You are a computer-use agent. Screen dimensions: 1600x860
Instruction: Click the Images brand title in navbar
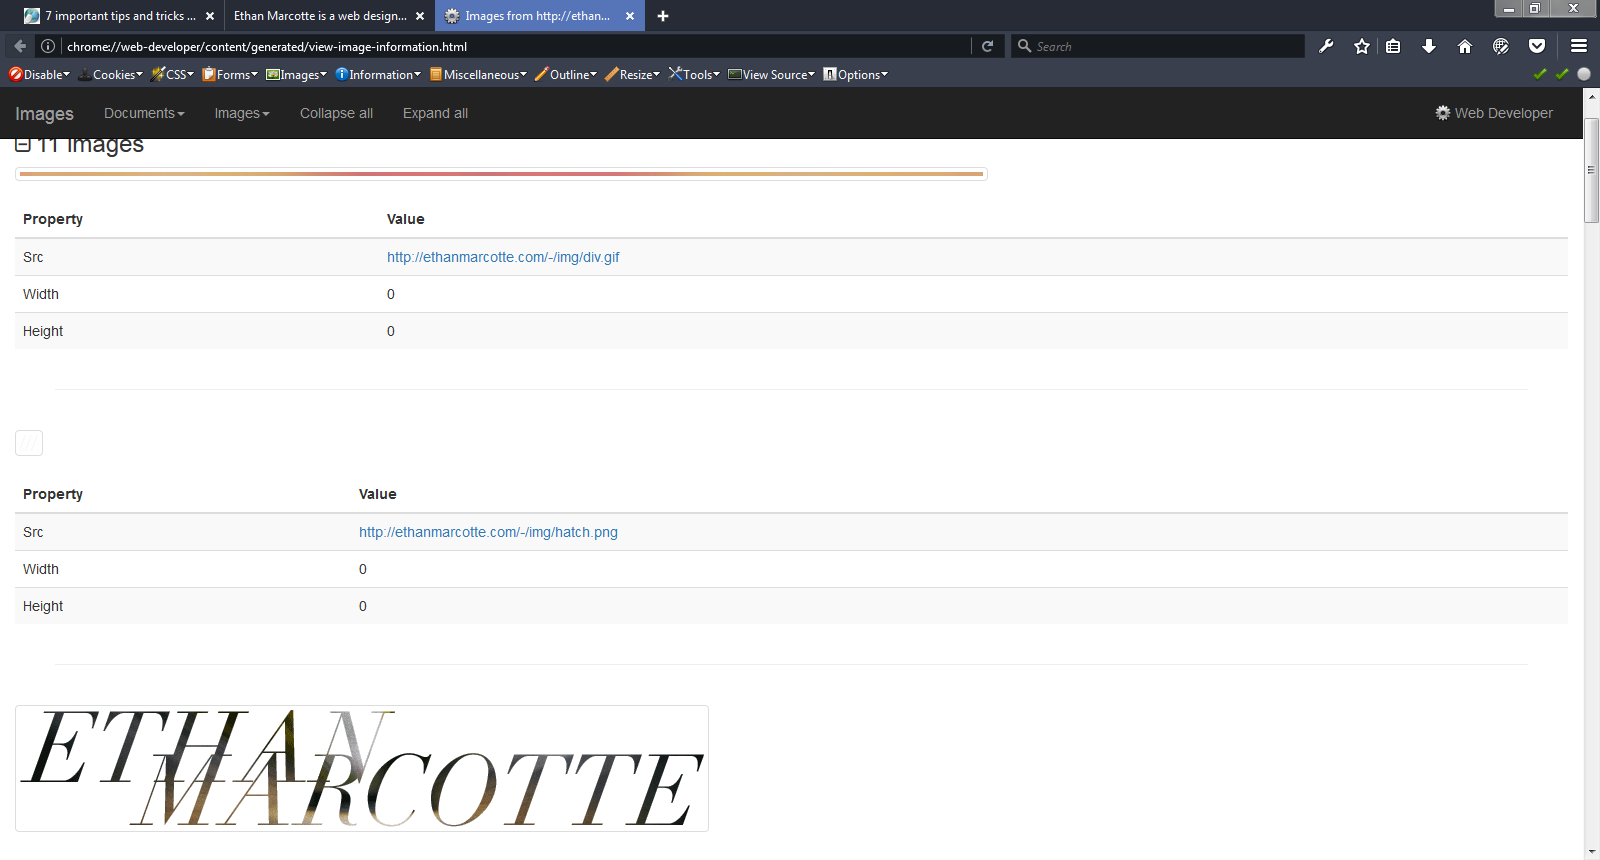coord(44,113)
